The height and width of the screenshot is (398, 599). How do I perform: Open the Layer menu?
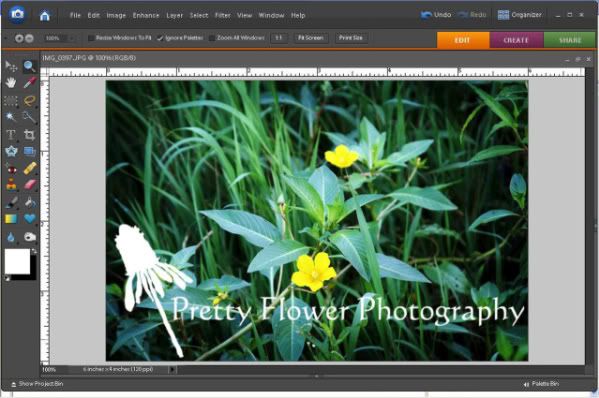pos(175,15)
